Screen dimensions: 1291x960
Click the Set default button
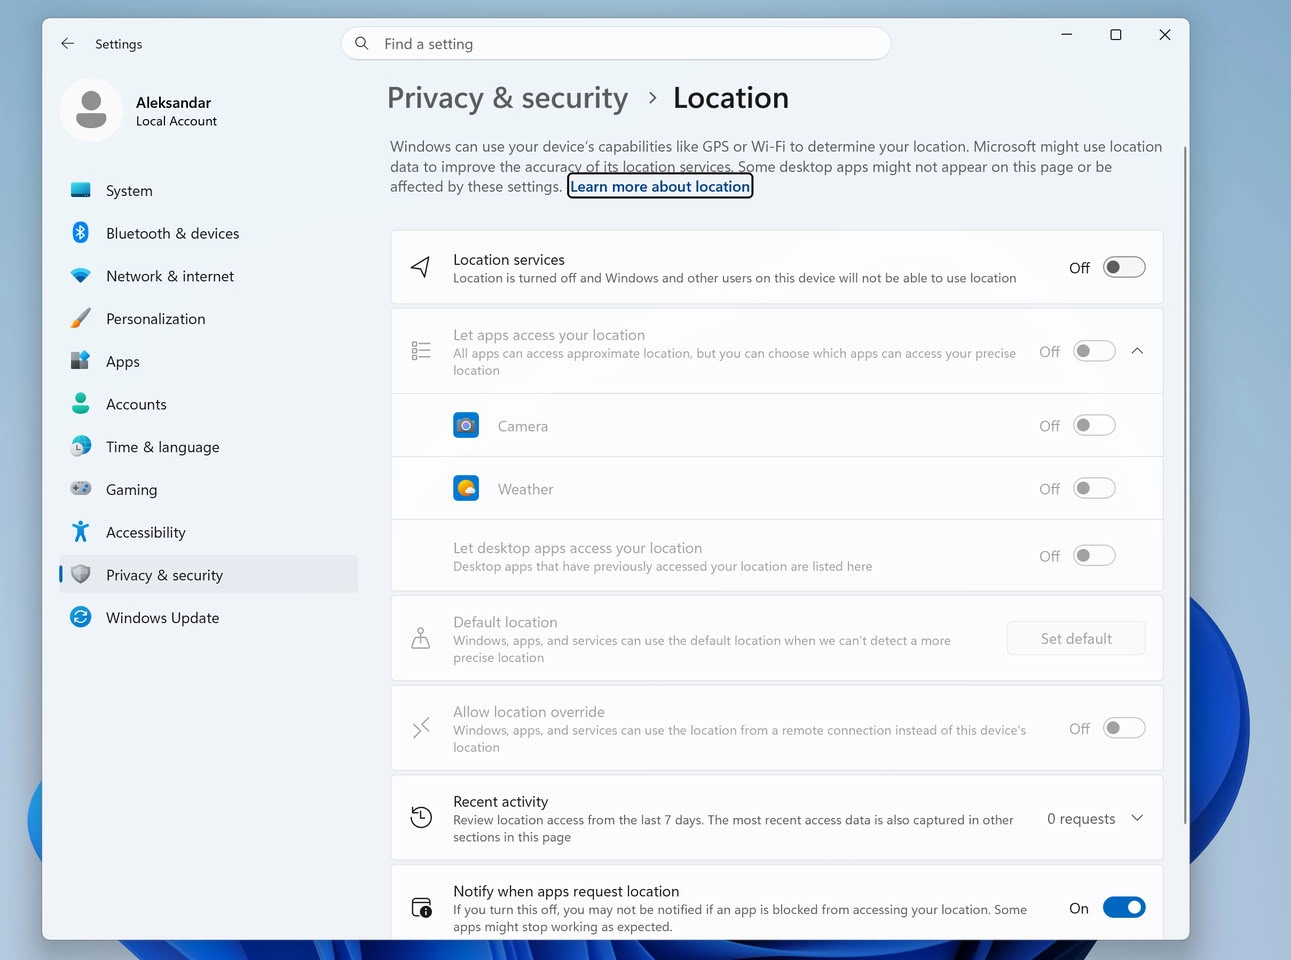tap(1076, 638)
